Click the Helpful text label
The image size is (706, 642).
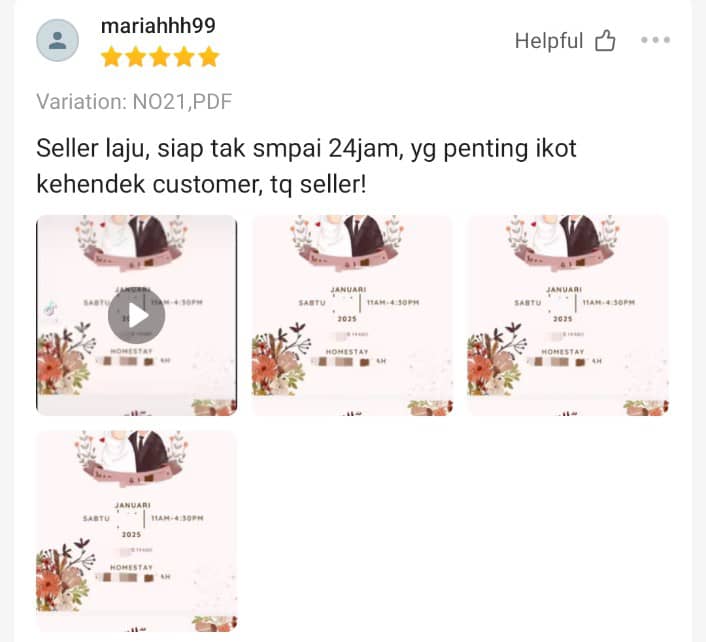[549, 41]
